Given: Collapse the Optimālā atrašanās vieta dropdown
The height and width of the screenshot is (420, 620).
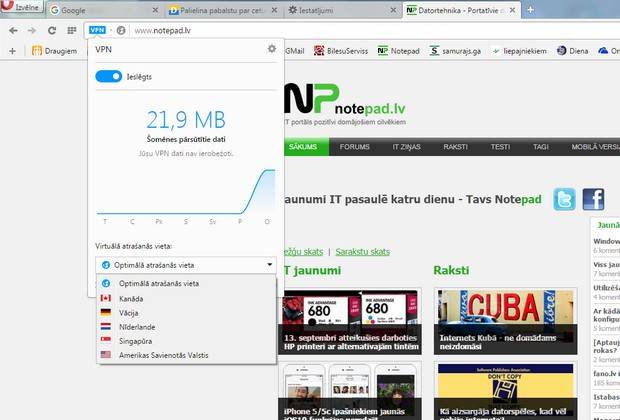Looking at the screenshot, I should [x=186, y=265].
